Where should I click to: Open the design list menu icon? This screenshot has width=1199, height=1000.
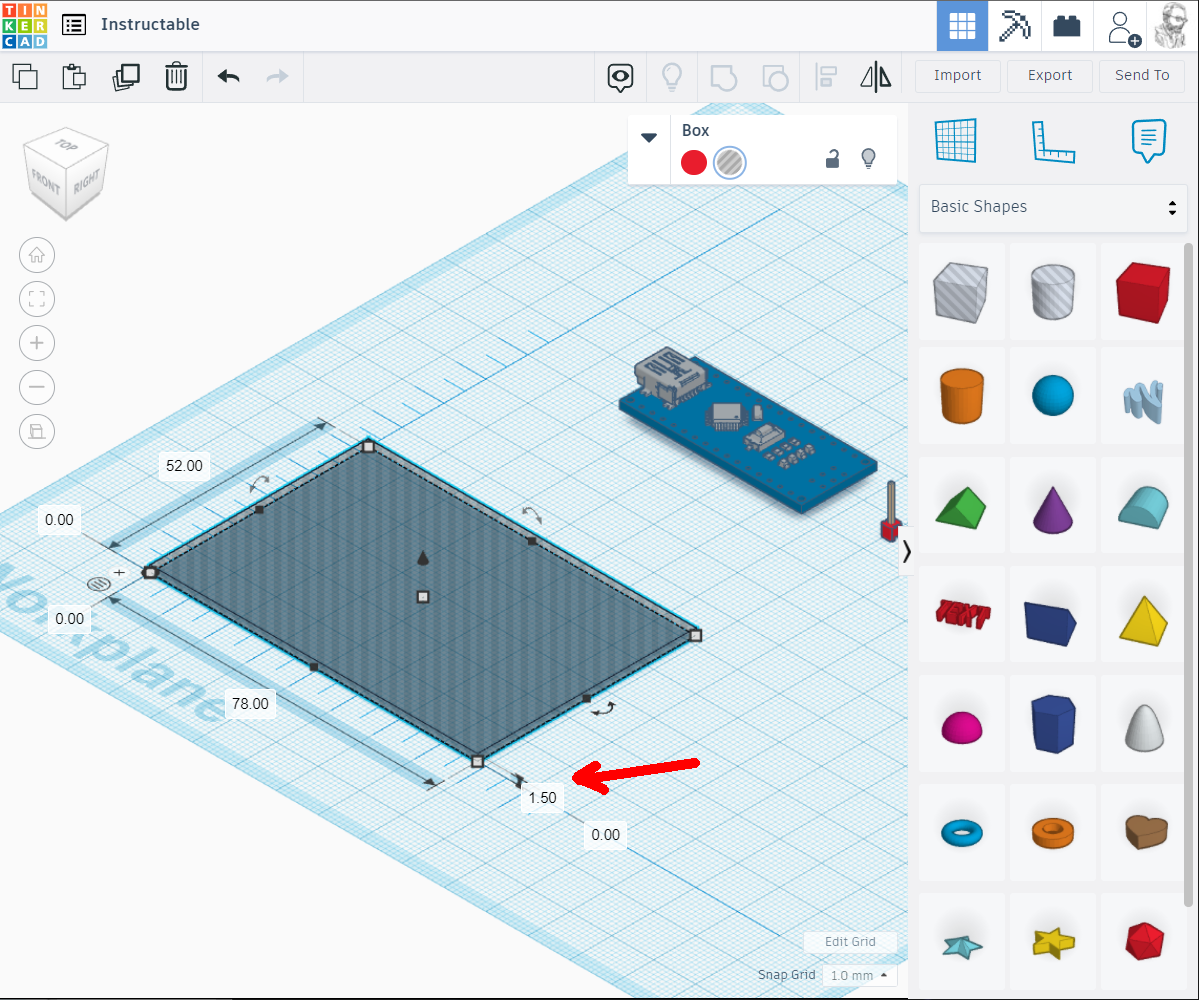[74, 24]
